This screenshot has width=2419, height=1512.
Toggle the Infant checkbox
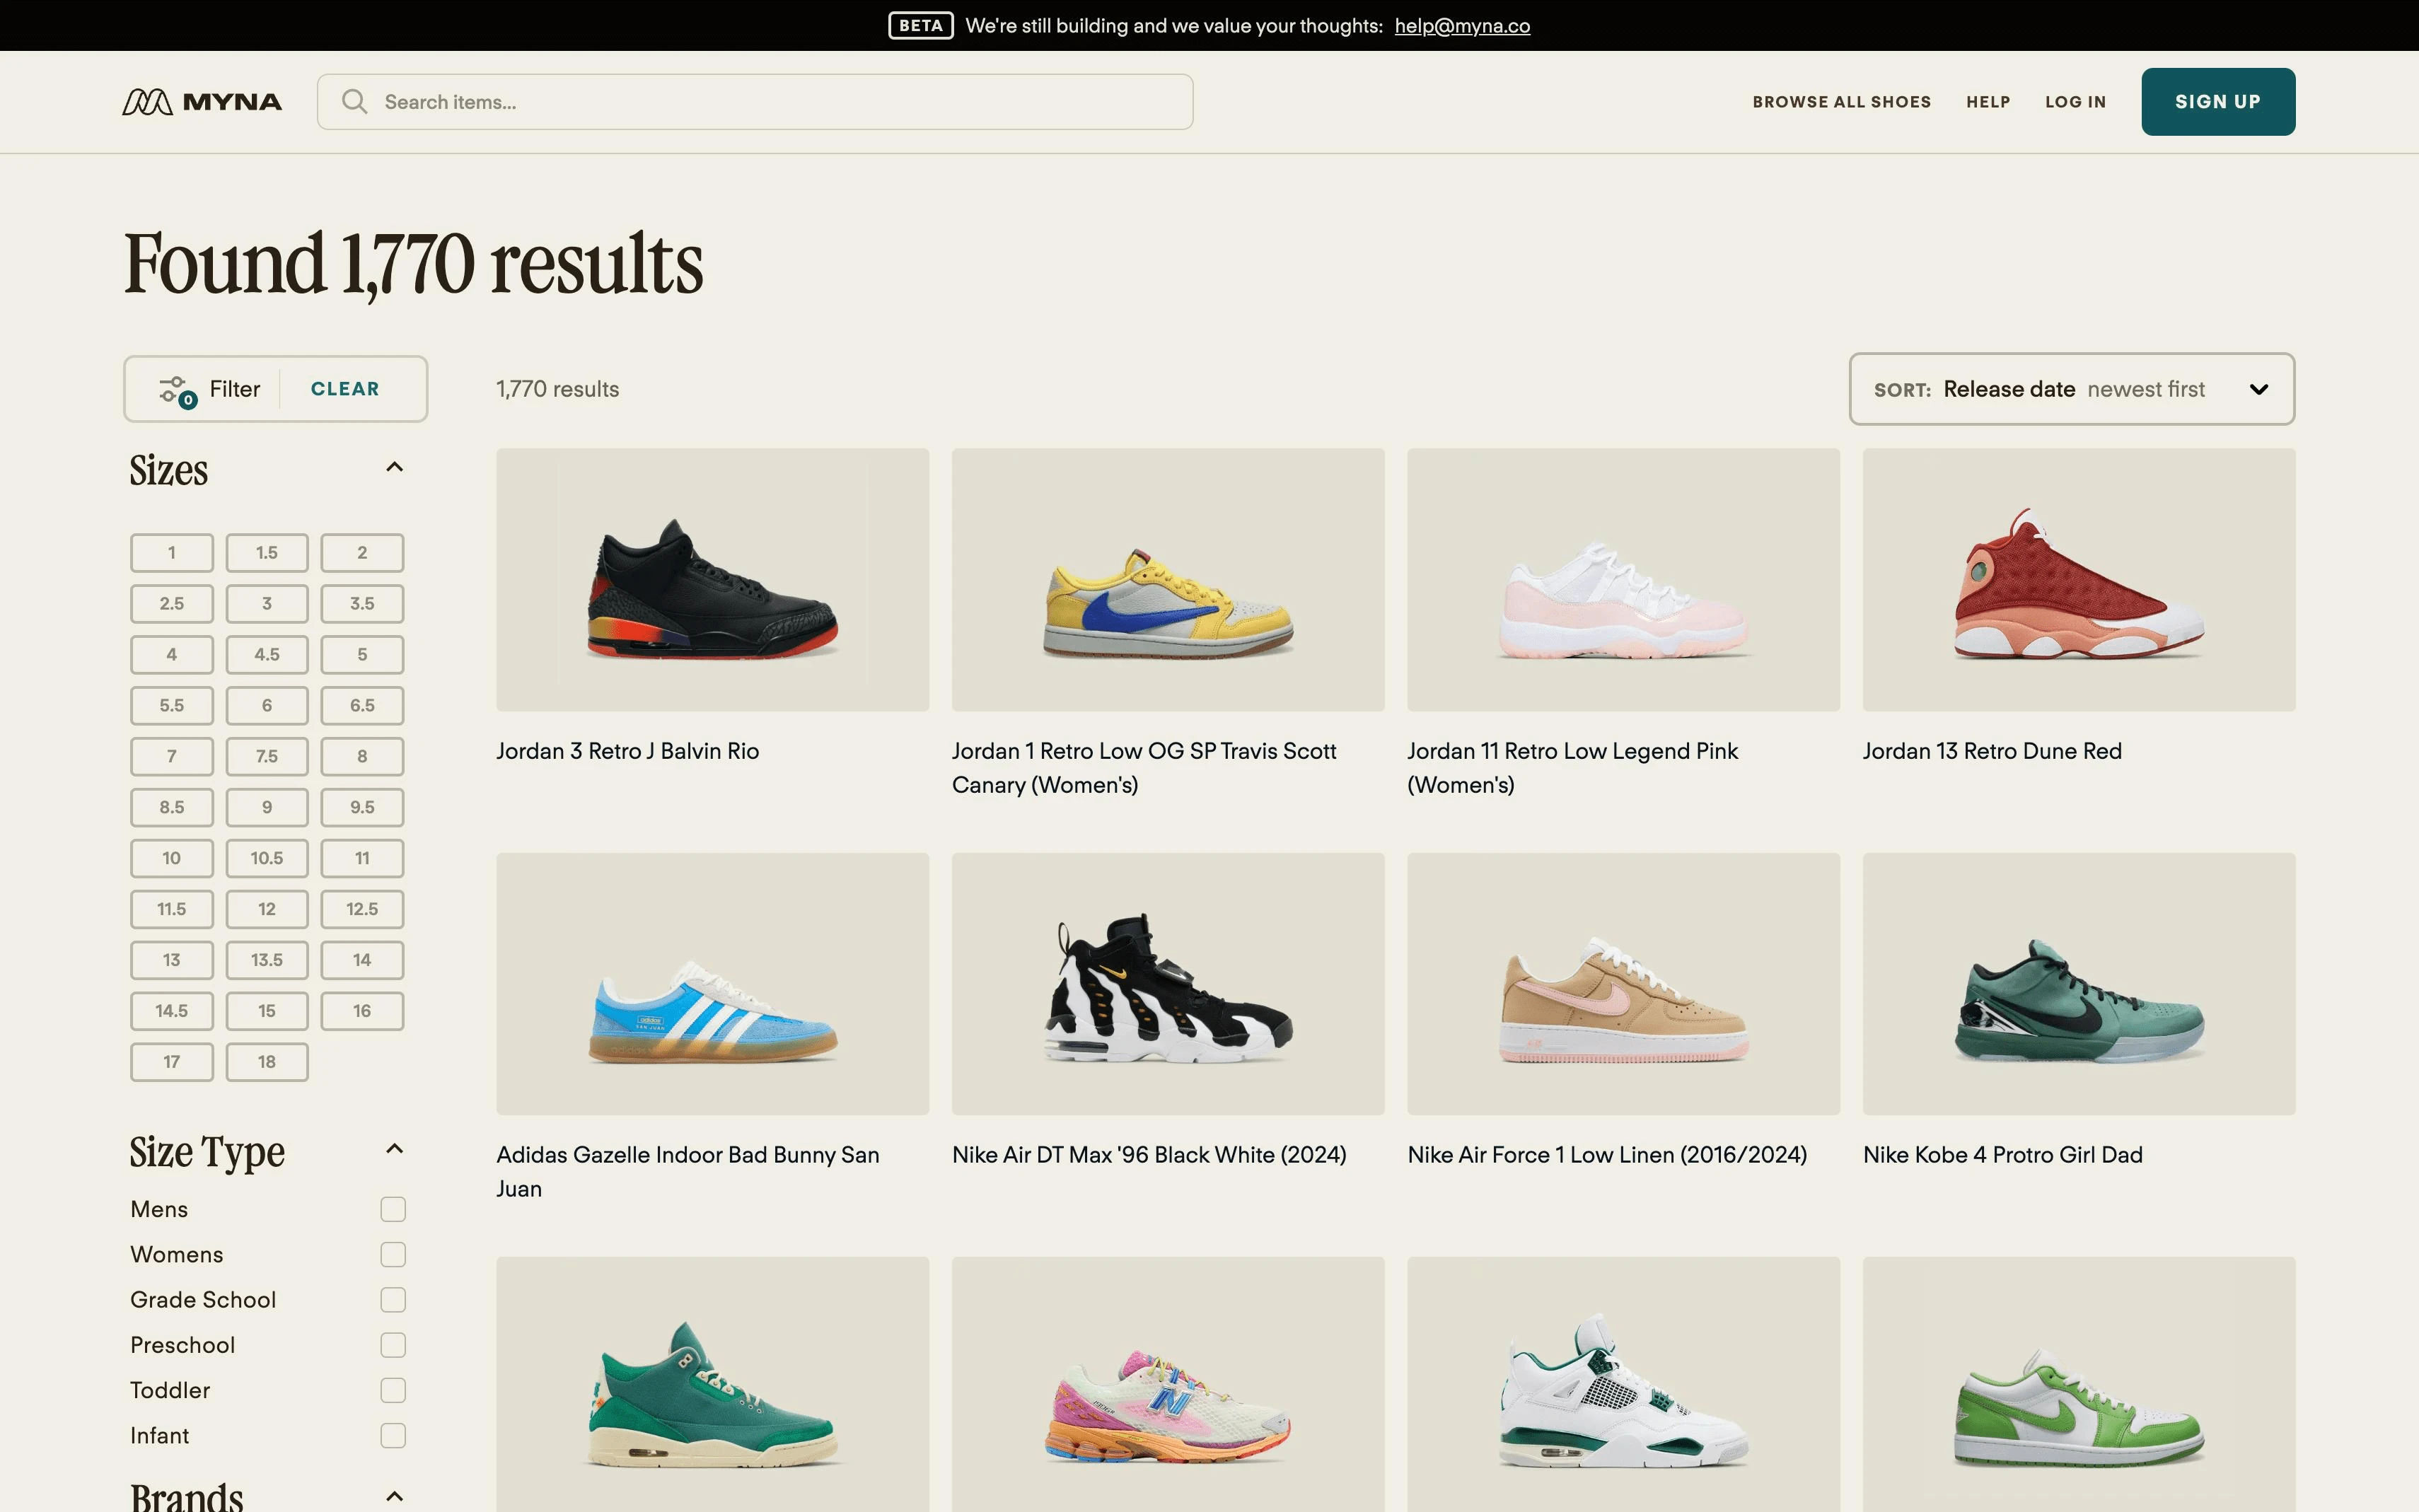coord(393,1435)
